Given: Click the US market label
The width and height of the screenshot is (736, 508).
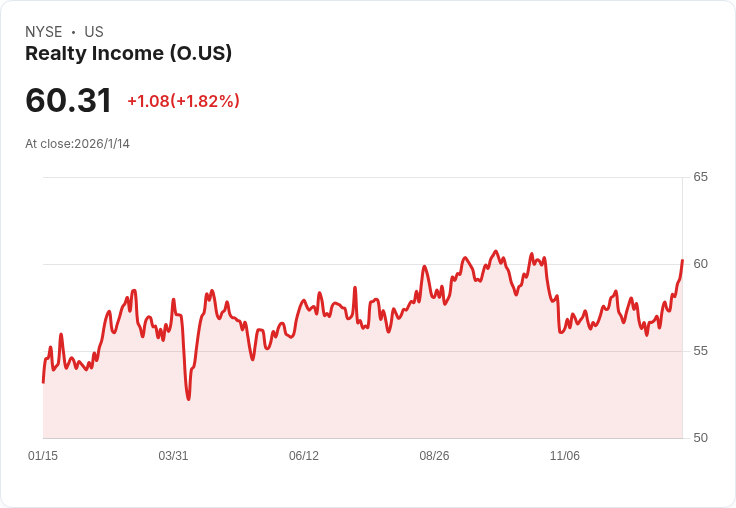Looking at the screenshot, I should click(94, 32).
